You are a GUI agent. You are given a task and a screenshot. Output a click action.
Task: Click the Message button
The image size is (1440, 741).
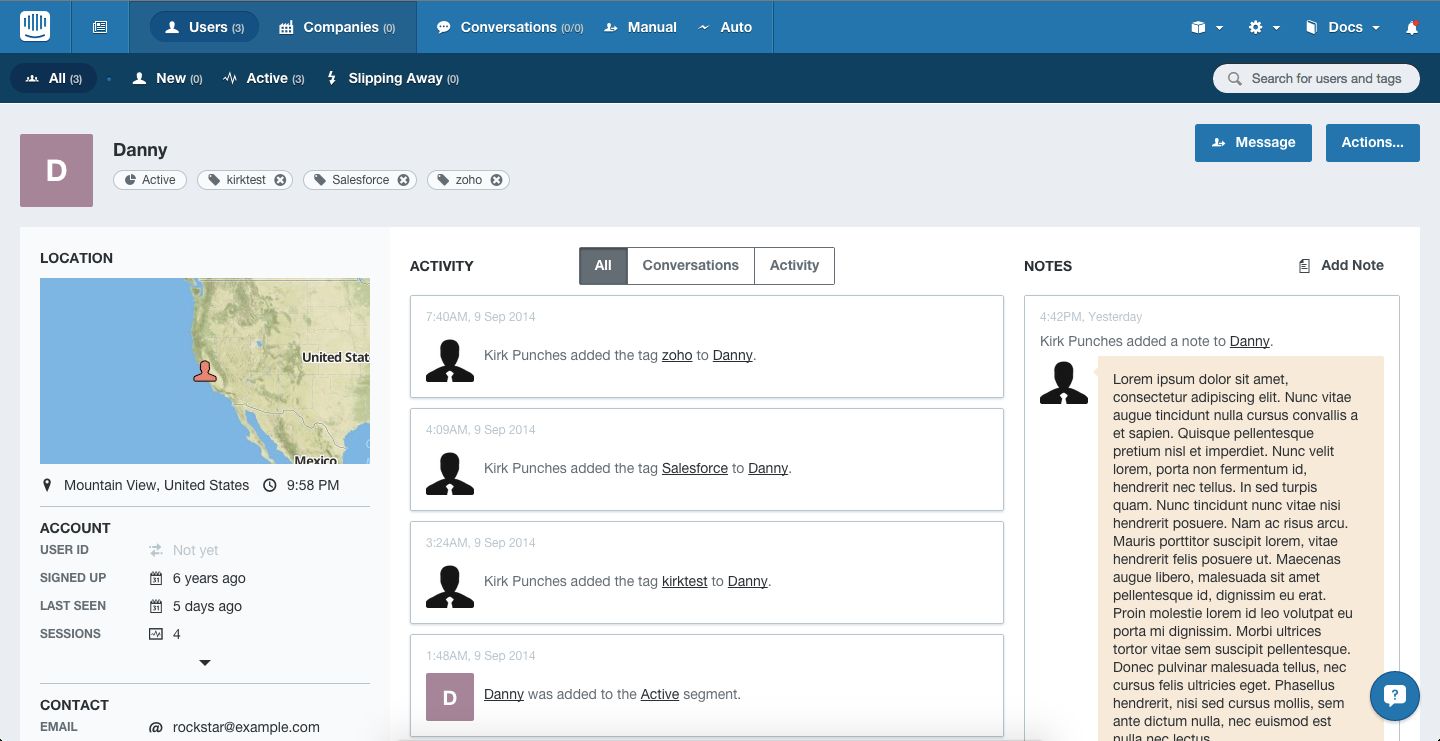tap(1253, 142)
